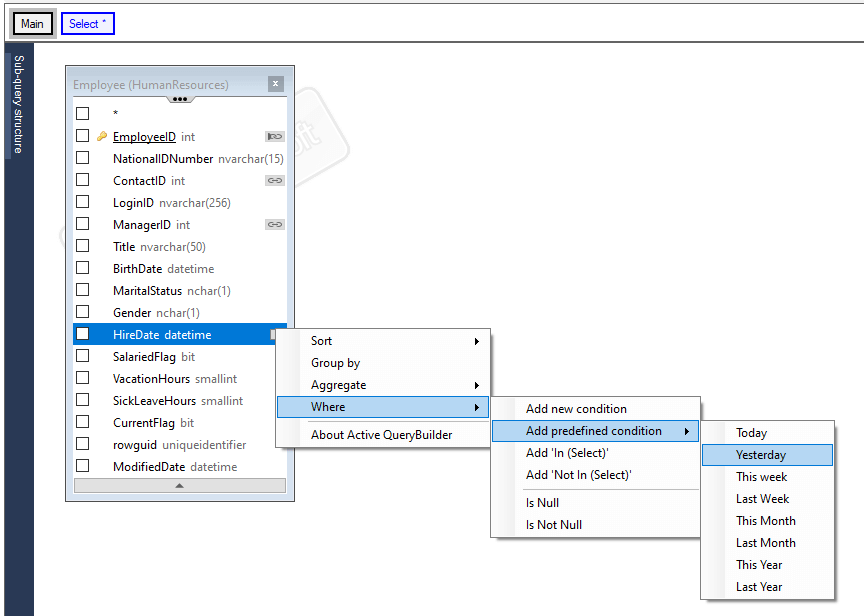Enable the BirthDate column checkbox
The height and width of the screenshot is (616, 864).
(82, 268)
